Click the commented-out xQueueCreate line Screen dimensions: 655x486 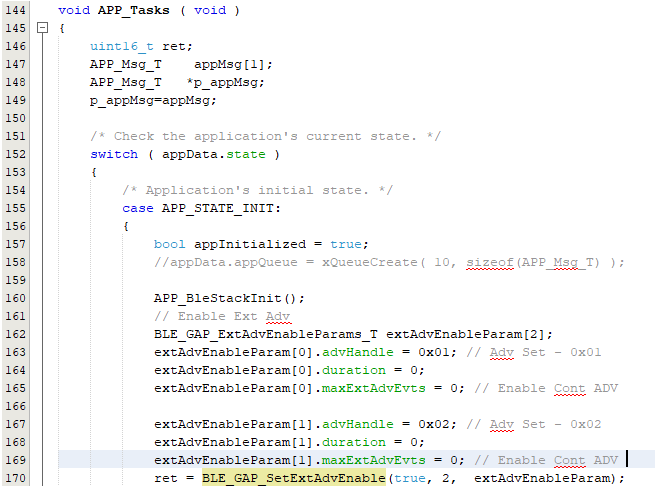[388, 262]
